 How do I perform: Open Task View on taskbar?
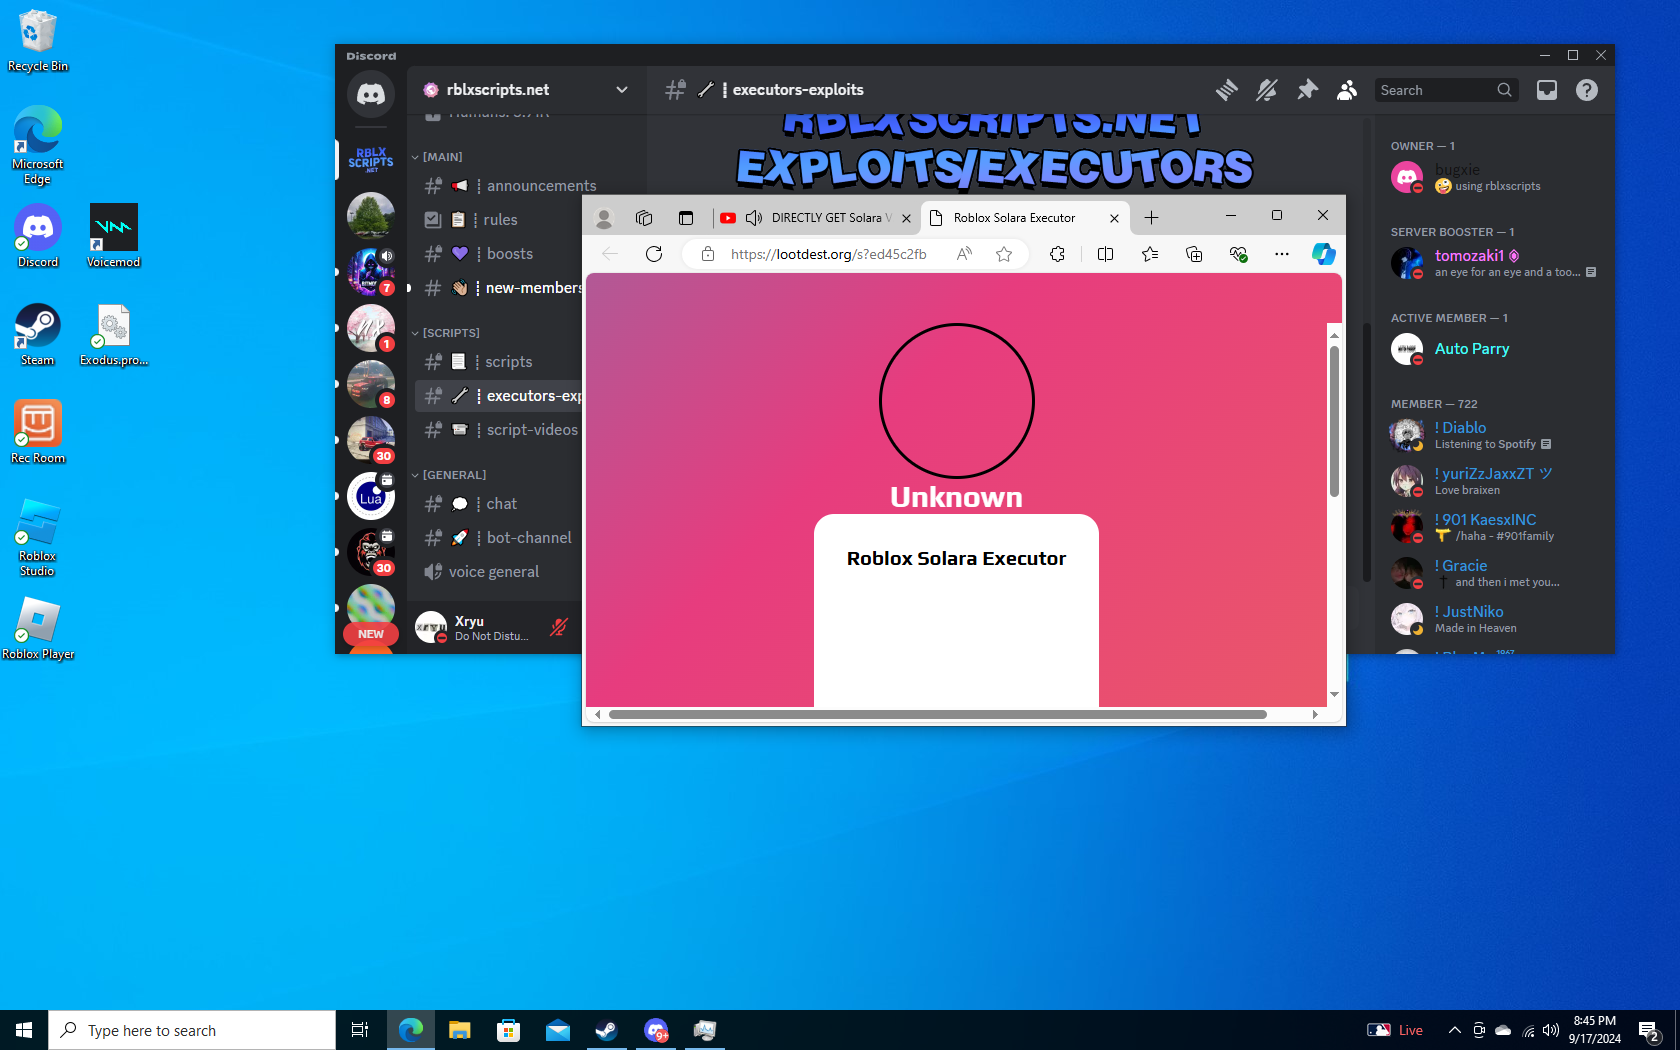pos(360,1030)
